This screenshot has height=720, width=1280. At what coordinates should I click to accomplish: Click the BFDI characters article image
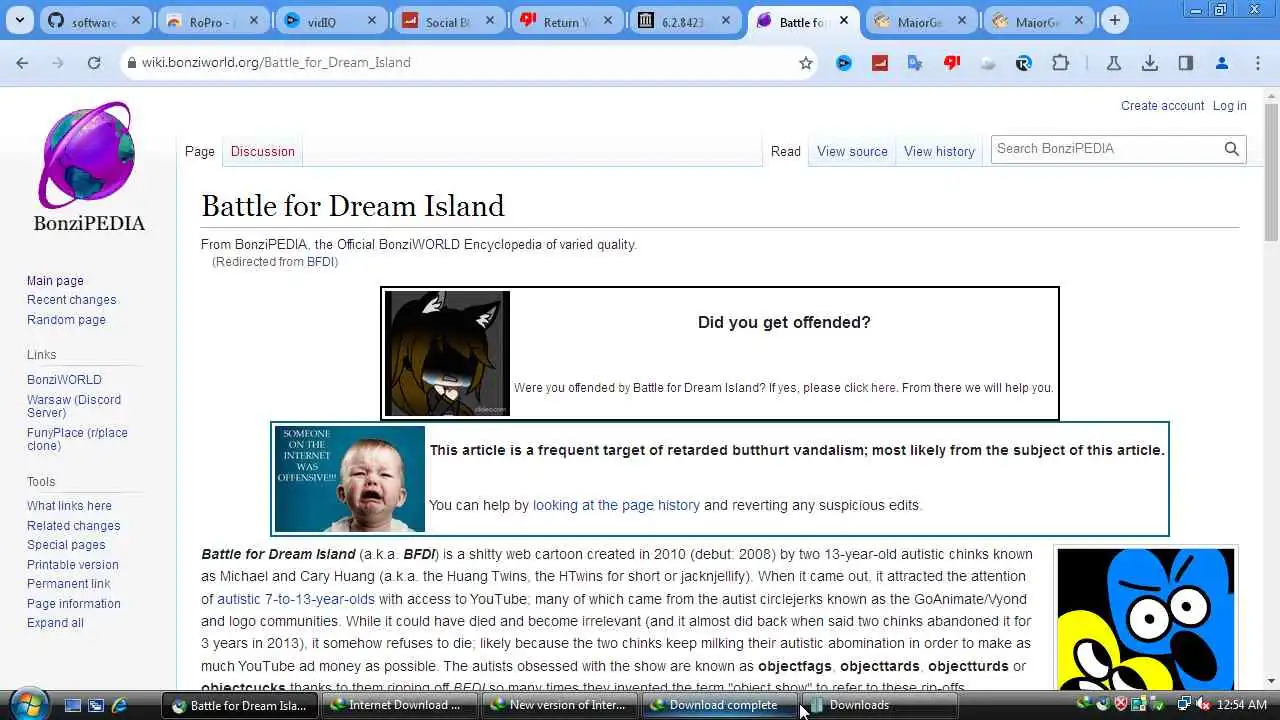1146,618
